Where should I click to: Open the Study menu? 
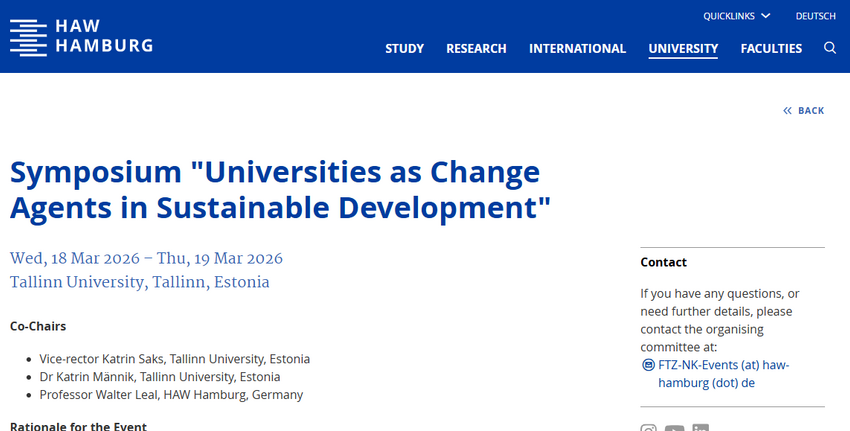click(404, 48)
